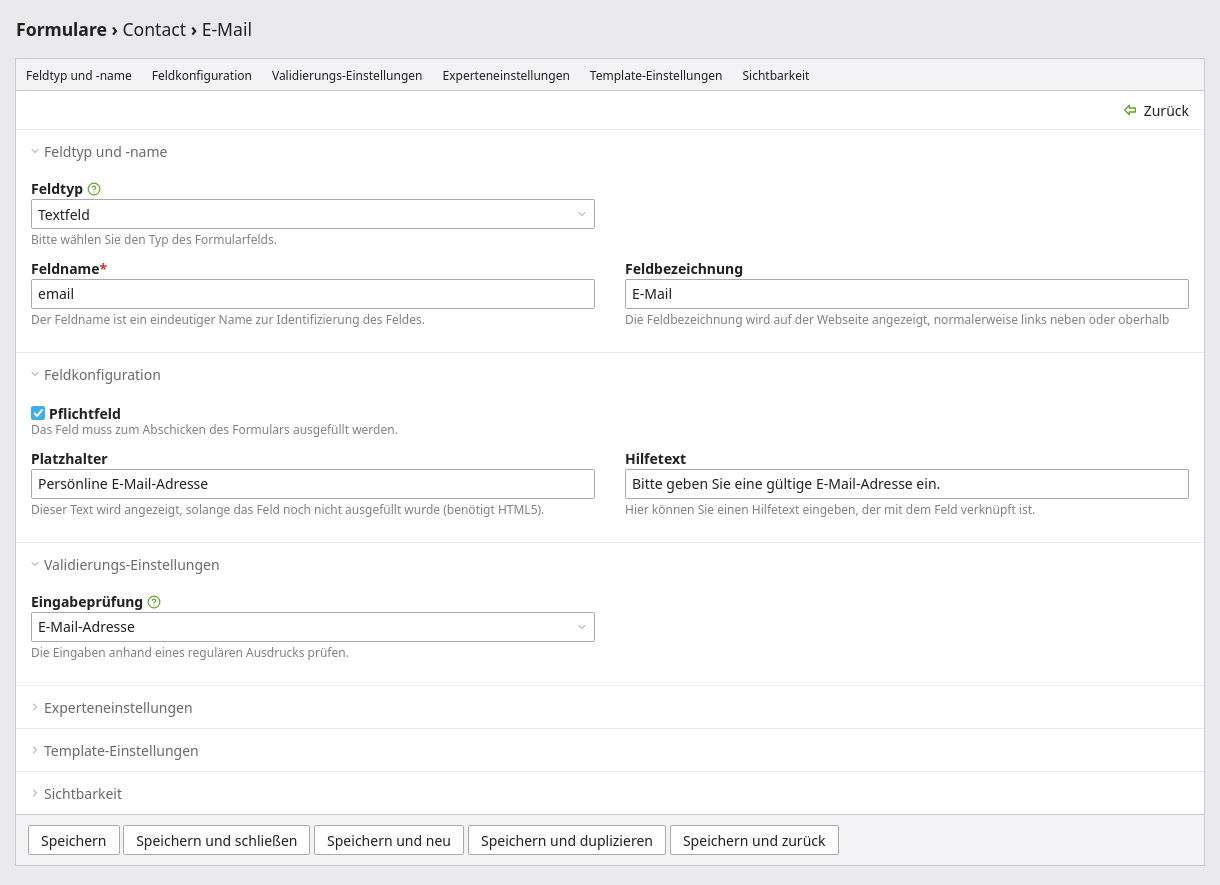Focus the Feldbezeichnung input containing E-Mail
The width and height of the screenshot is (1220, 885).
point(907,294)
